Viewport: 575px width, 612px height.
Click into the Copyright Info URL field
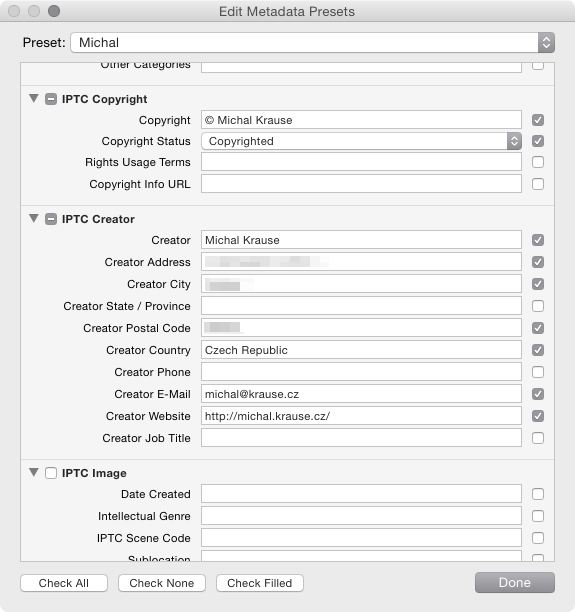pos(361,184)
